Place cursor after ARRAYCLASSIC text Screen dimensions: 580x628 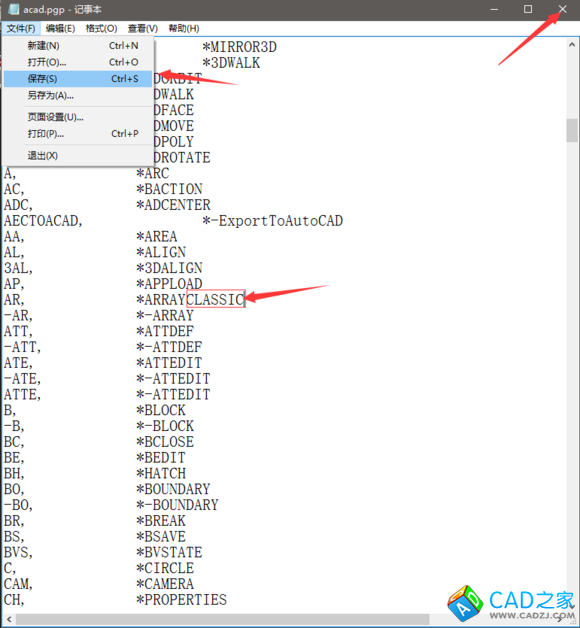[245, 300]
